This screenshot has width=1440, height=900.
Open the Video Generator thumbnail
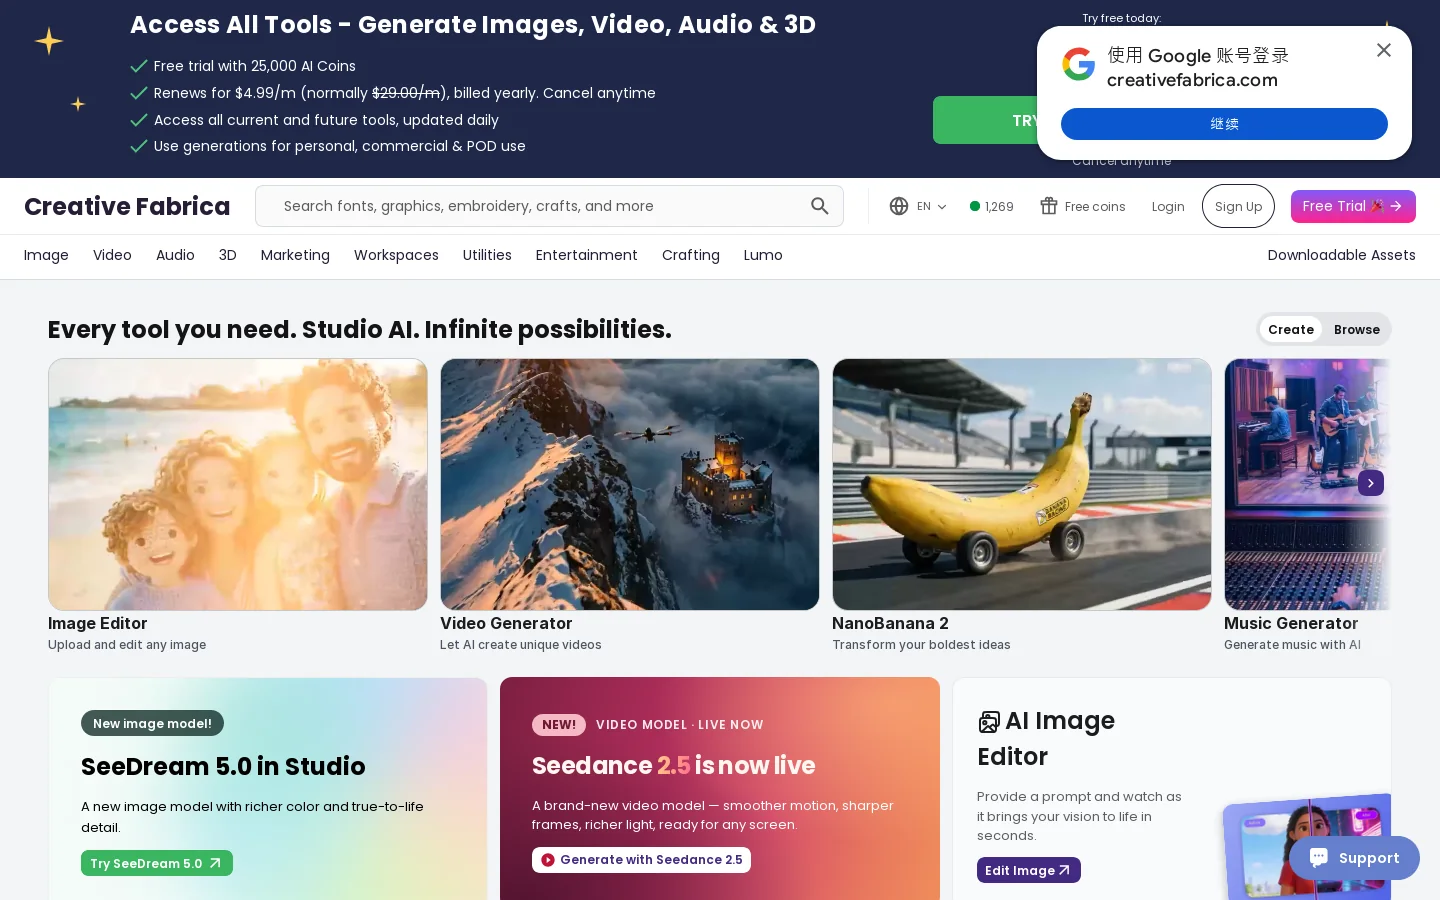(630, 484)
